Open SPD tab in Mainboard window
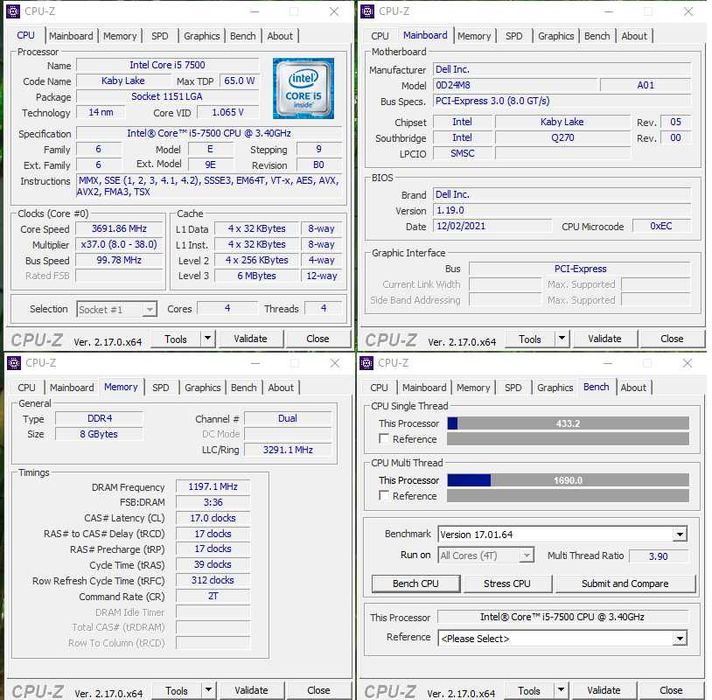 tap(514, 36)
